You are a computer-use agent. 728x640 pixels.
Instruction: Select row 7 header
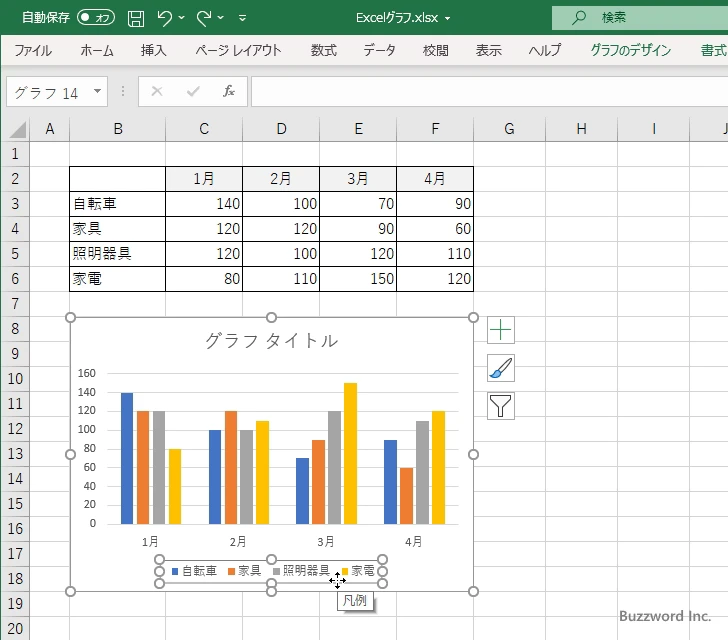coord(15,304)
